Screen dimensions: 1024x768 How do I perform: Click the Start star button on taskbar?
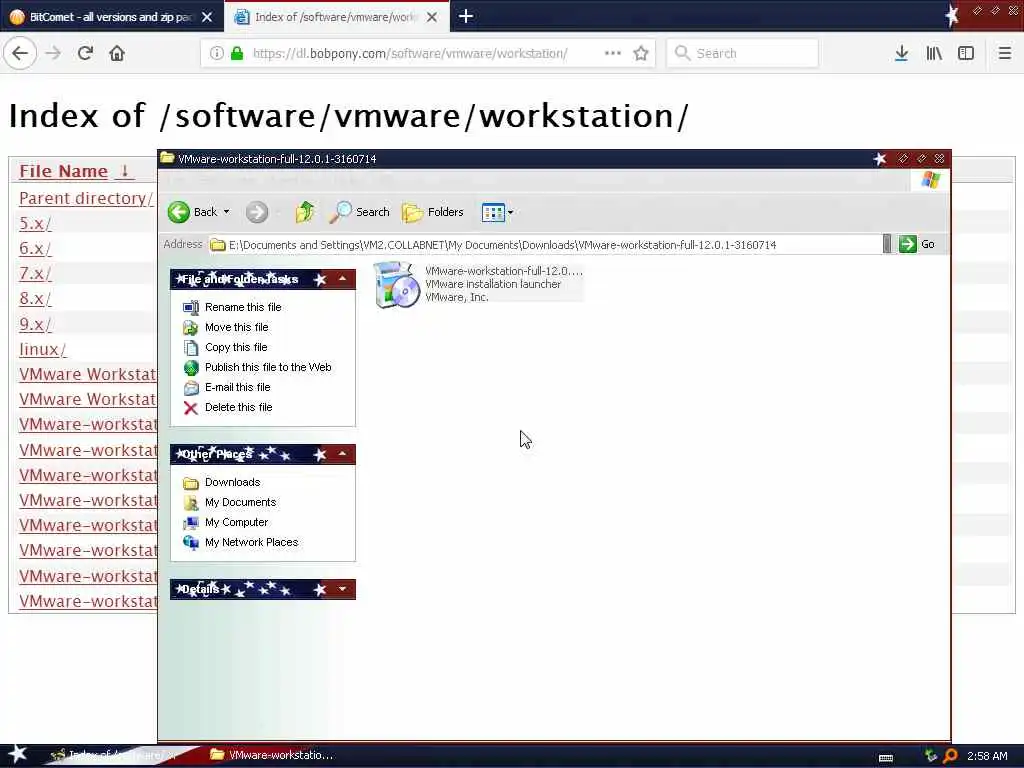[17, 754]
